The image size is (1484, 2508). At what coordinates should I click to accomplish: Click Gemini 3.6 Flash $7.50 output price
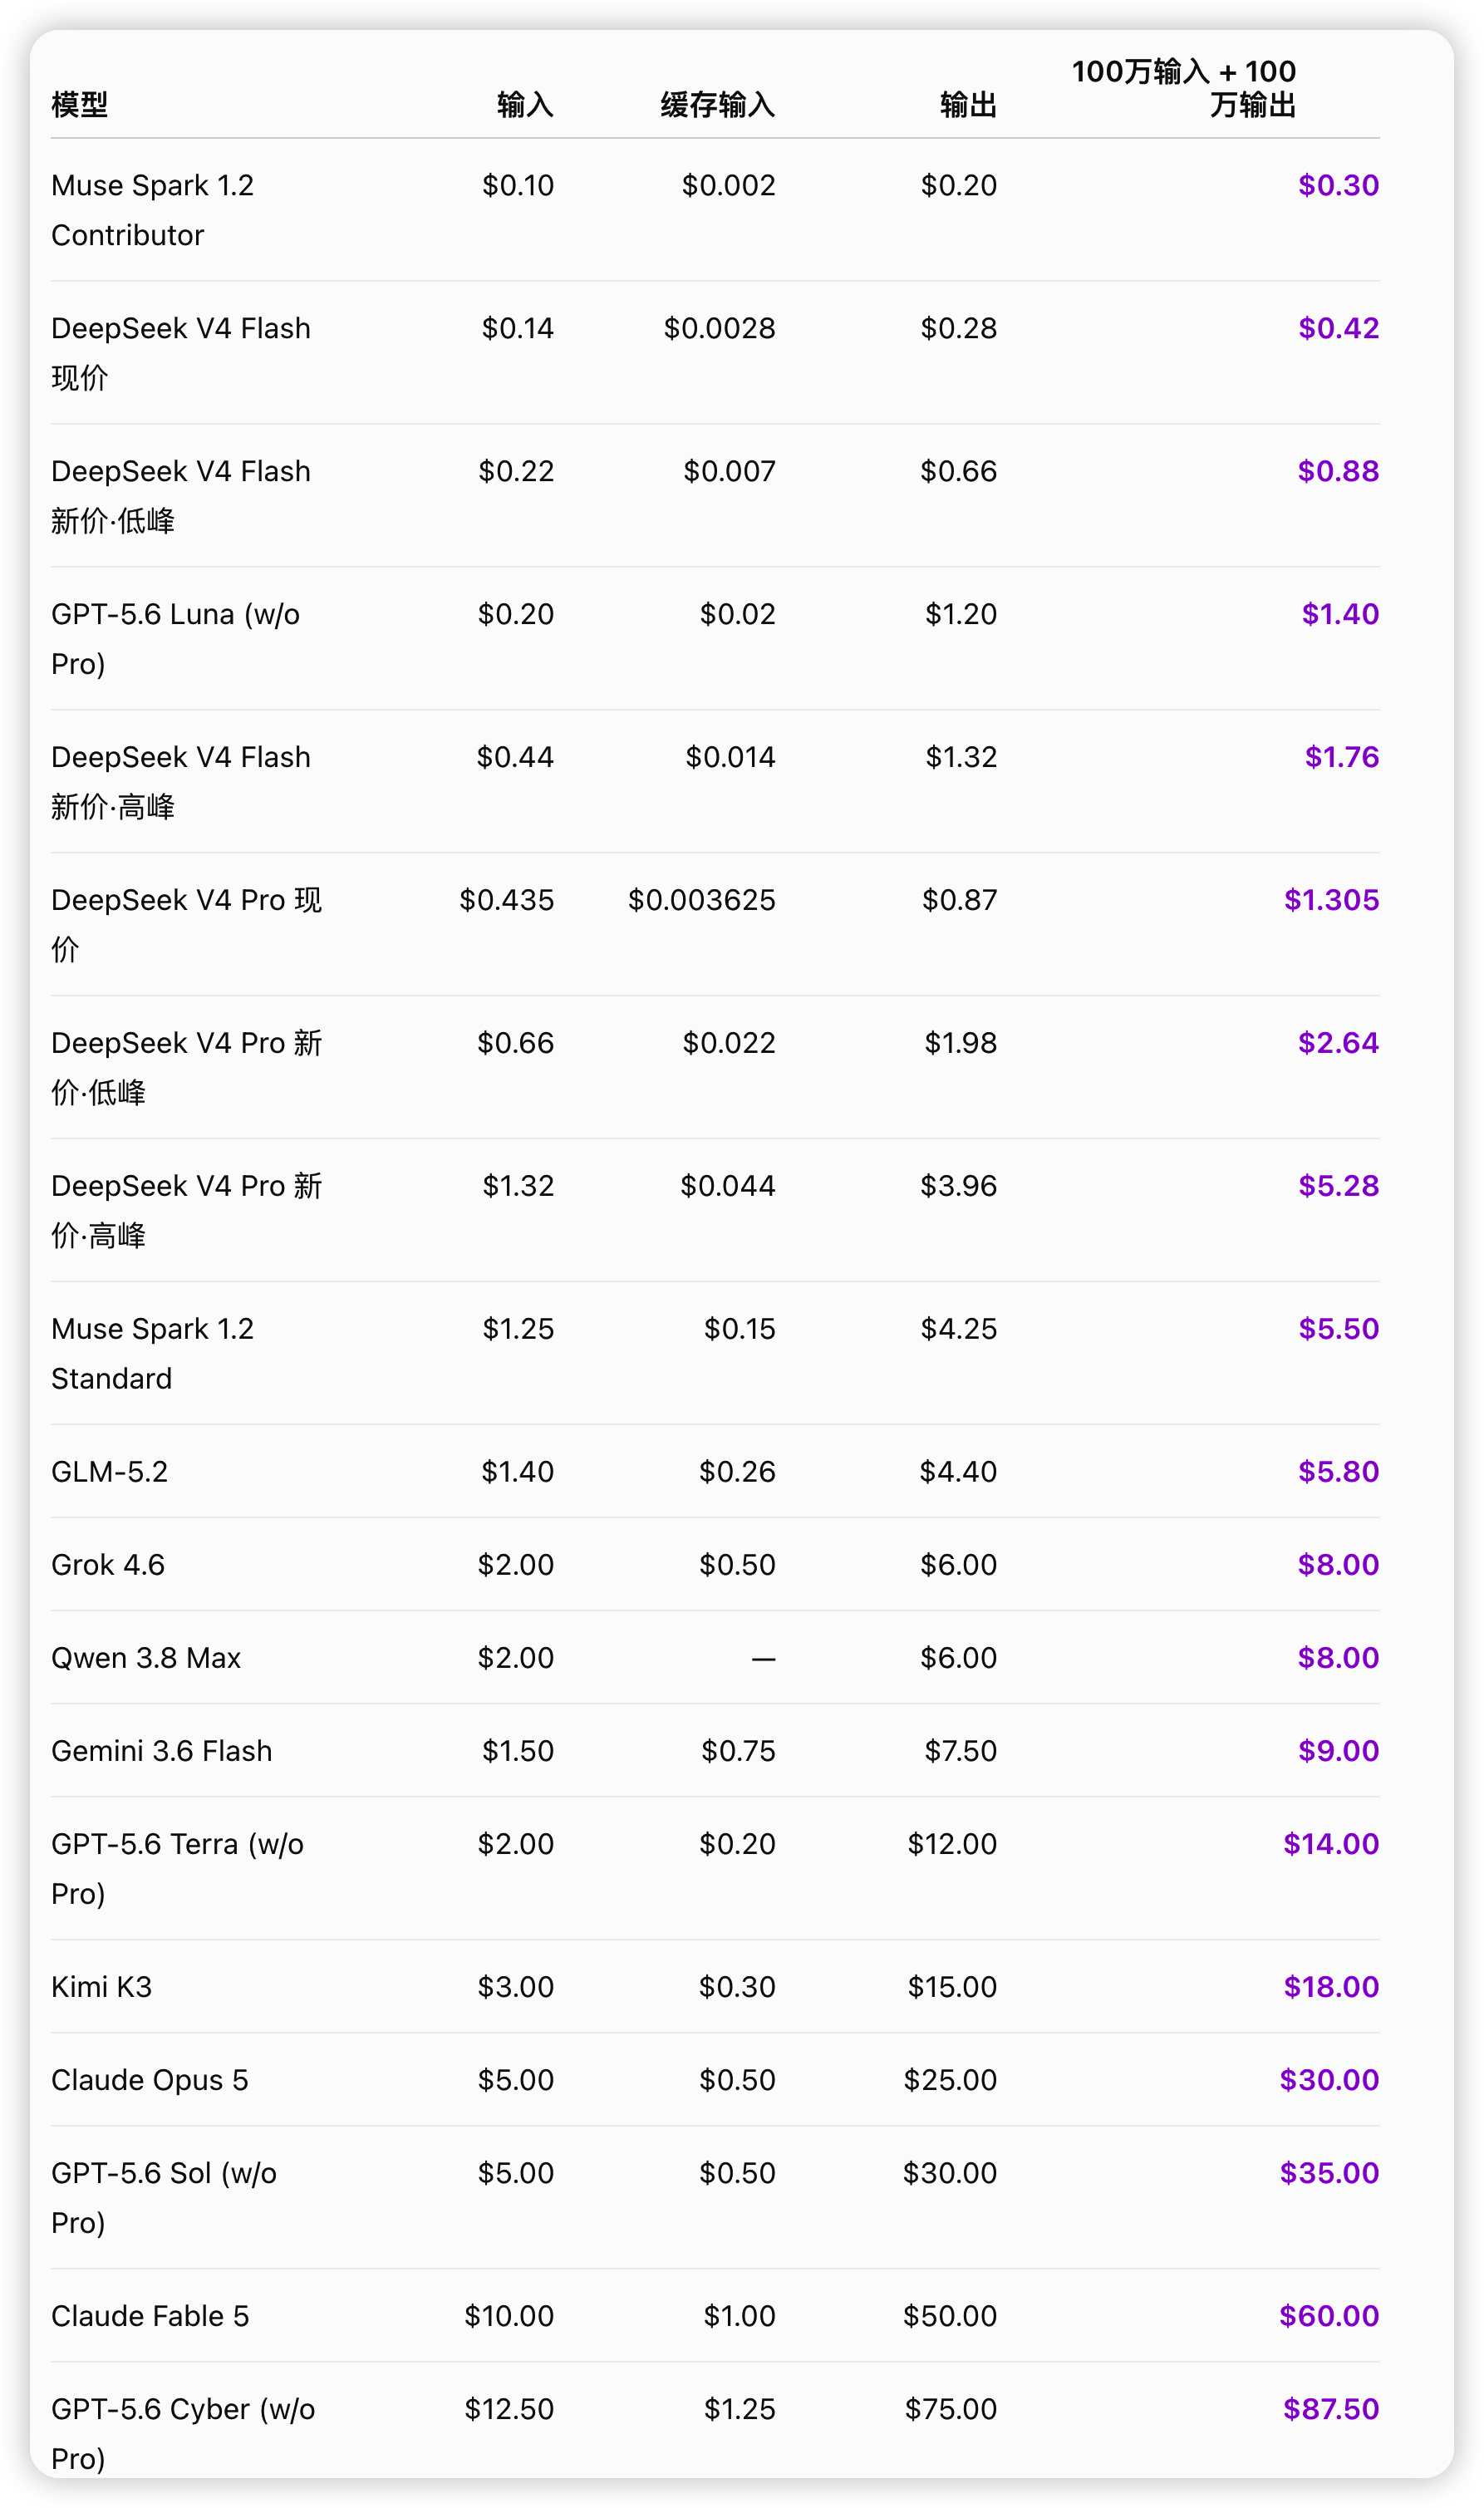(960, 1751)
